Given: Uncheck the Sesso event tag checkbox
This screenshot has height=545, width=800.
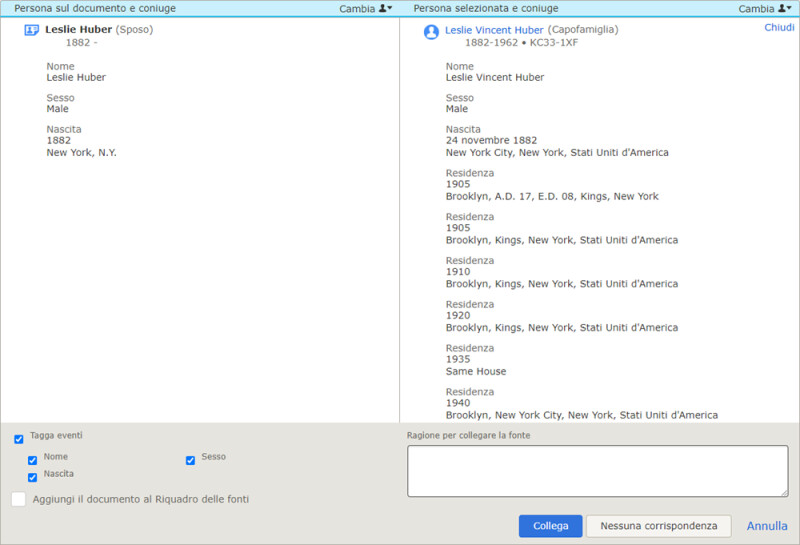Looking at the screenshot, I should point(190,460).
